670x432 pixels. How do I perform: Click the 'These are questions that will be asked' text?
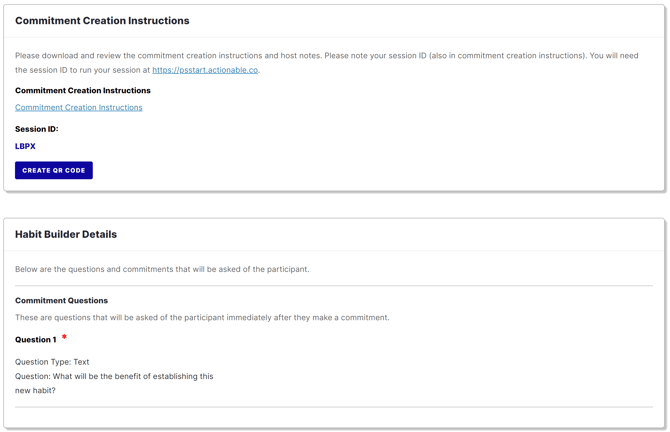point(202,317)
